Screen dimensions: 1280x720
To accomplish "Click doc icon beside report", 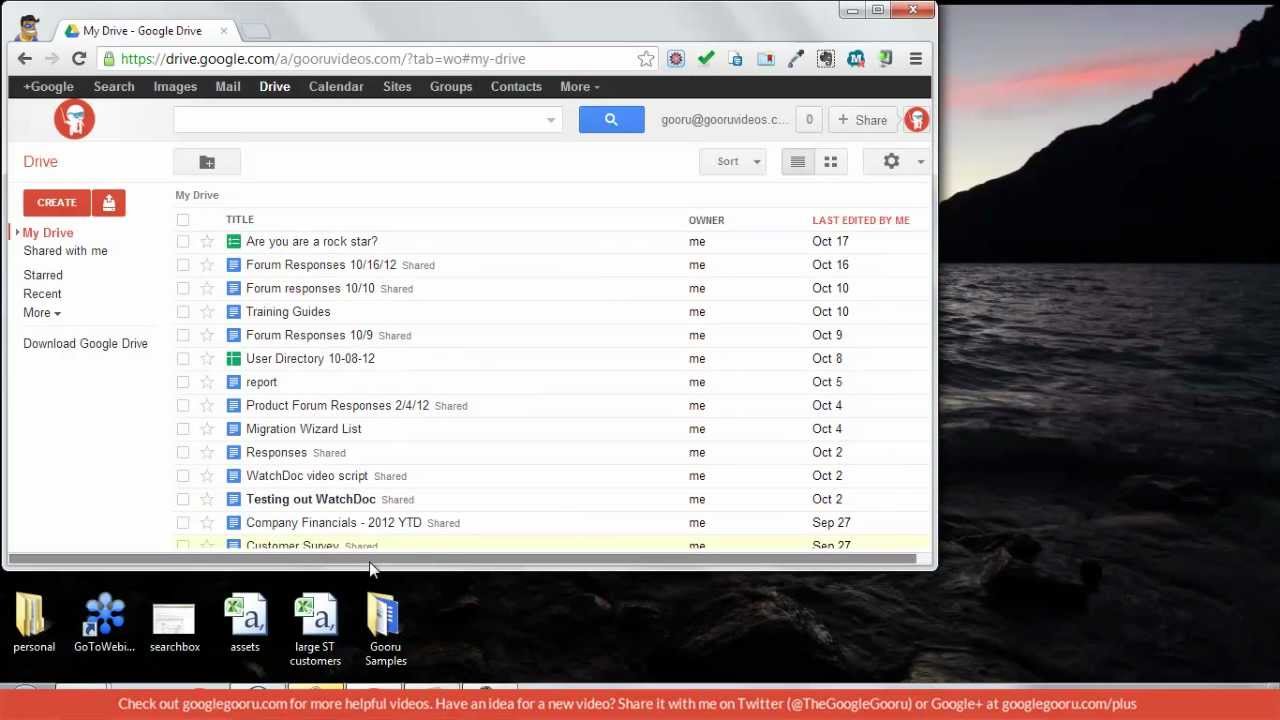I will pos(233,382).
